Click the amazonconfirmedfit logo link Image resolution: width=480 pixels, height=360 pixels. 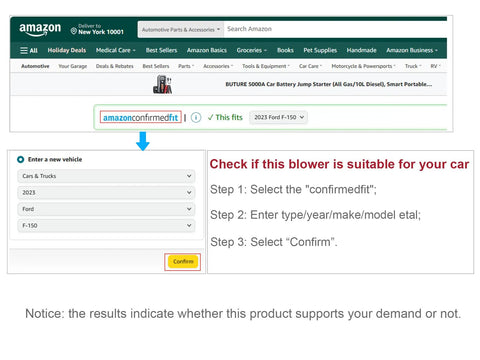pyautogui.click(x=140, y=117)
